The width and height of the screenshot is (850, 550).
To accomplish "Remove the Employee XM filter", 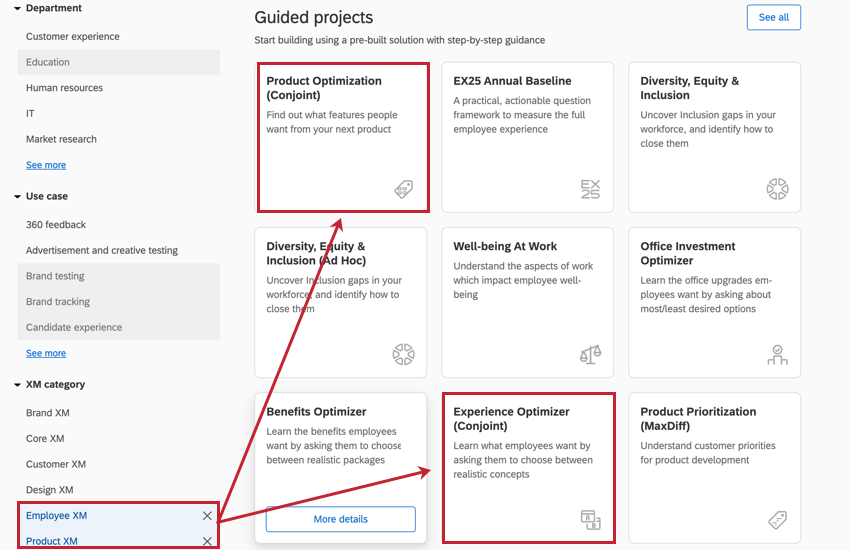I will coord(207,516).
